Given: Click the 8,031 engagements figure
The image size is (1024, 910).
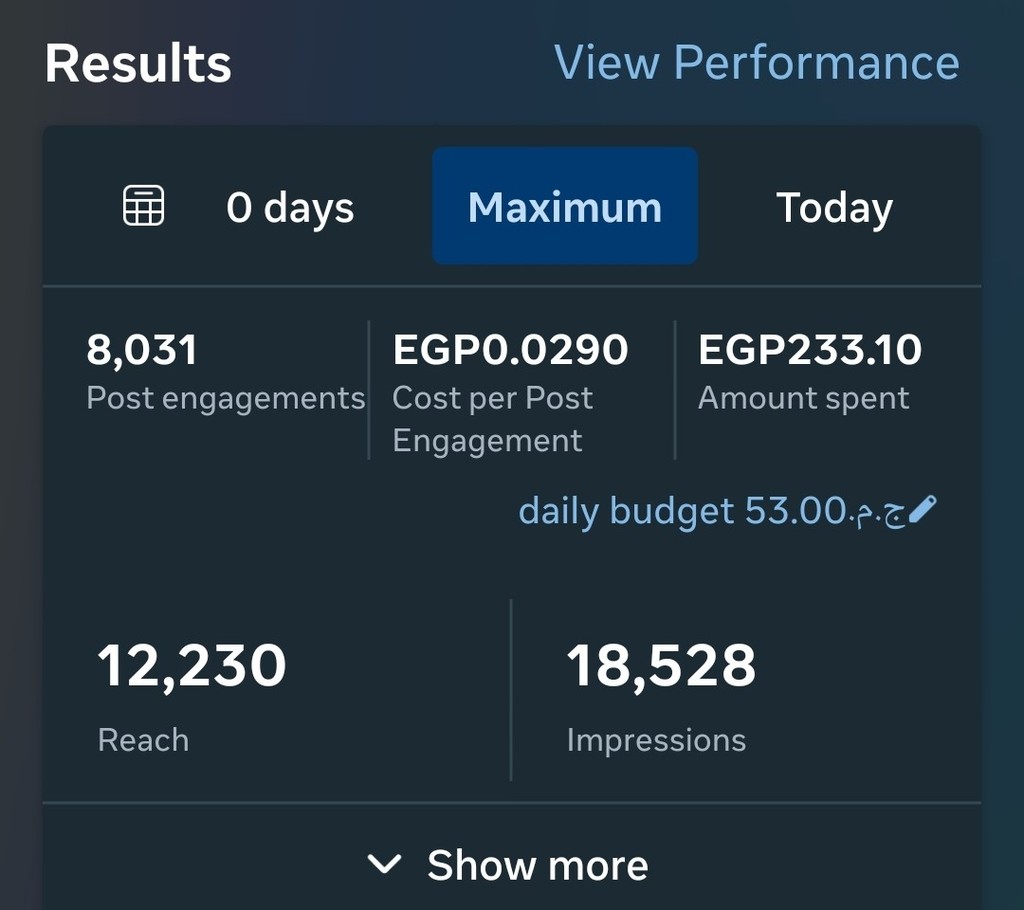Looking at the screenshot, I should click(x=142, y=350).
